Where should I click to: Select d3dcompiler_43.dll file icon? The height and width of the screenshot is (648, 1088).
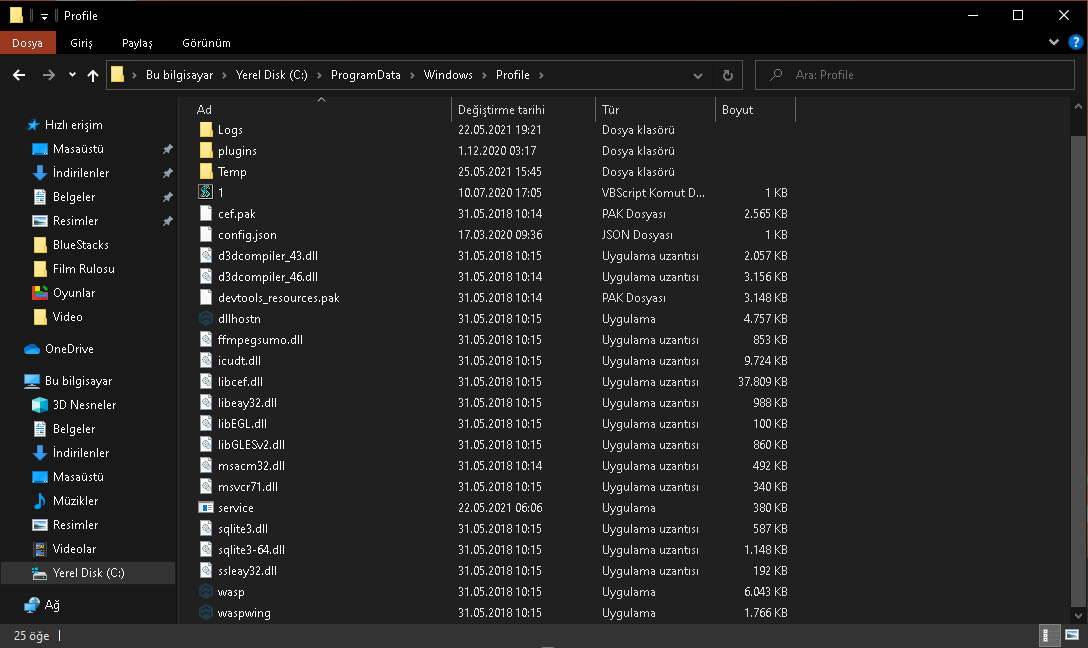(205, 255)
